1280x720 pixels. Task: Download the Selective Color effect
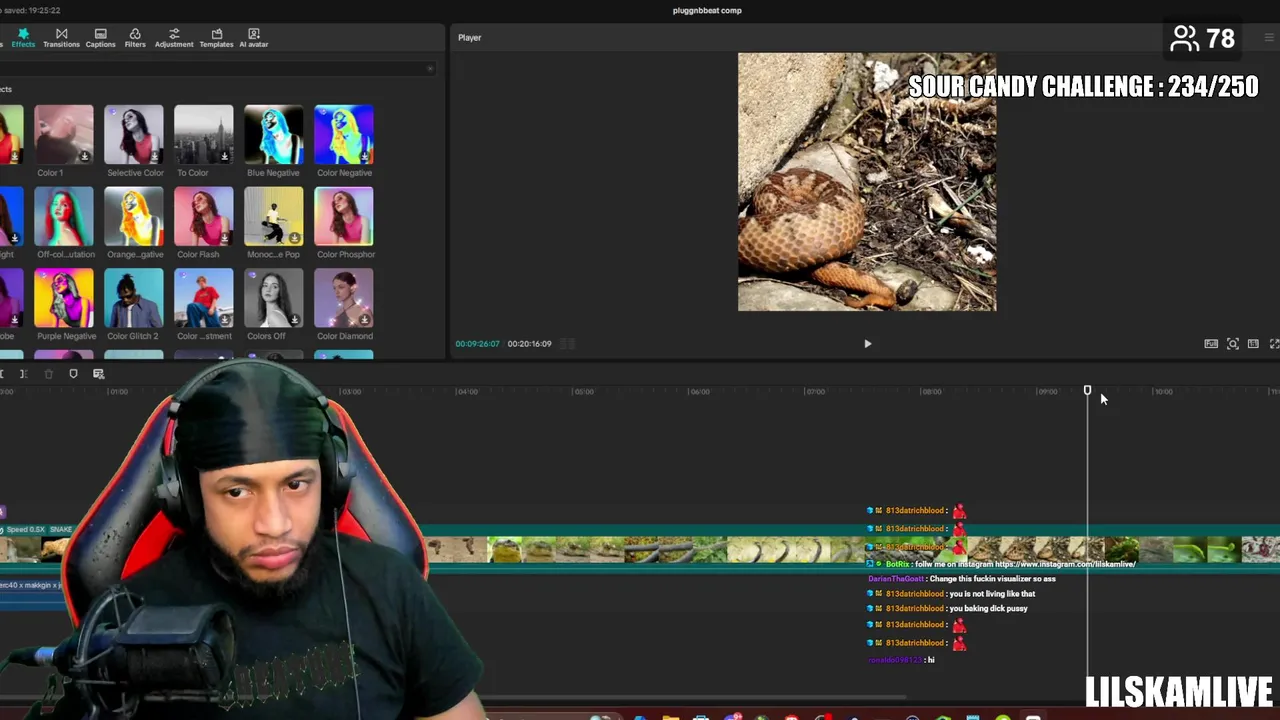(x=154, y=156)
